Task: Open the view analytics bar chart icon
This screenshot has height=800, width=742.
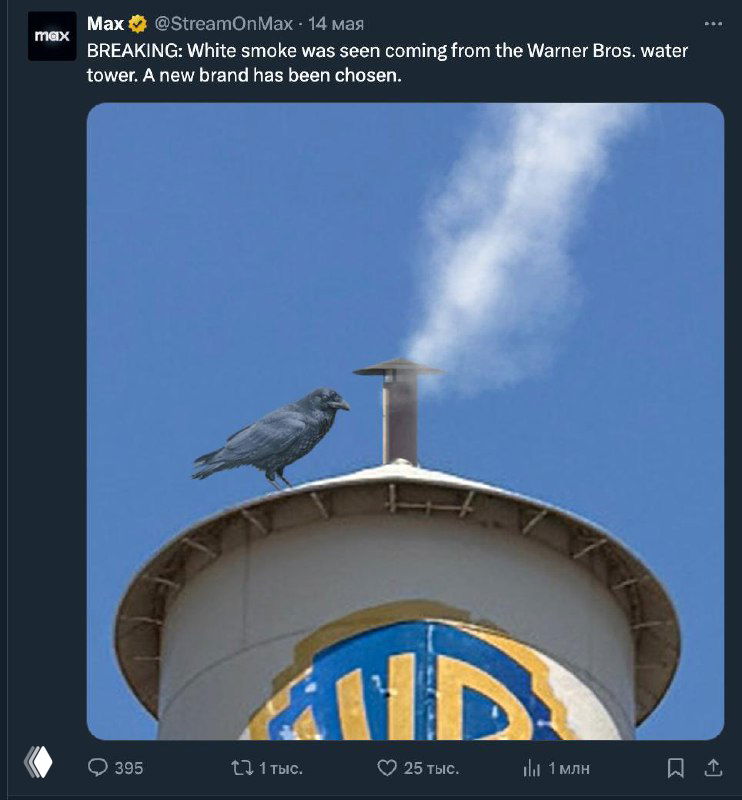Action: pos(532,767)
